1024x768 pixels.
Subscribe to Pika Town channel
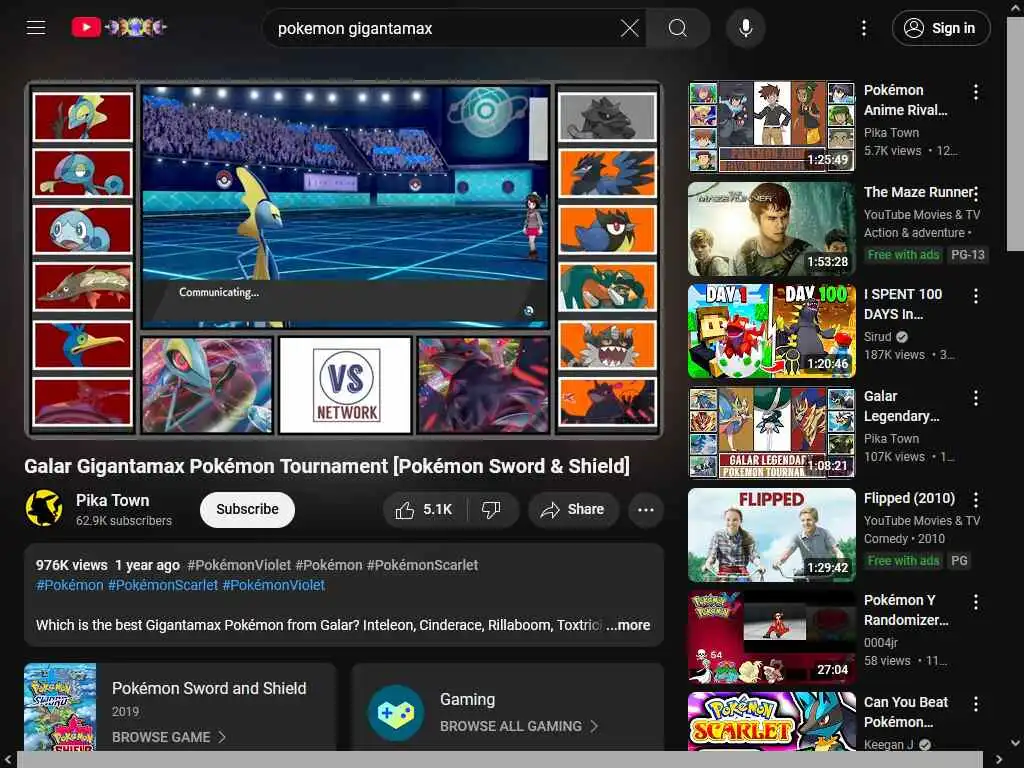tap(248, 509)
